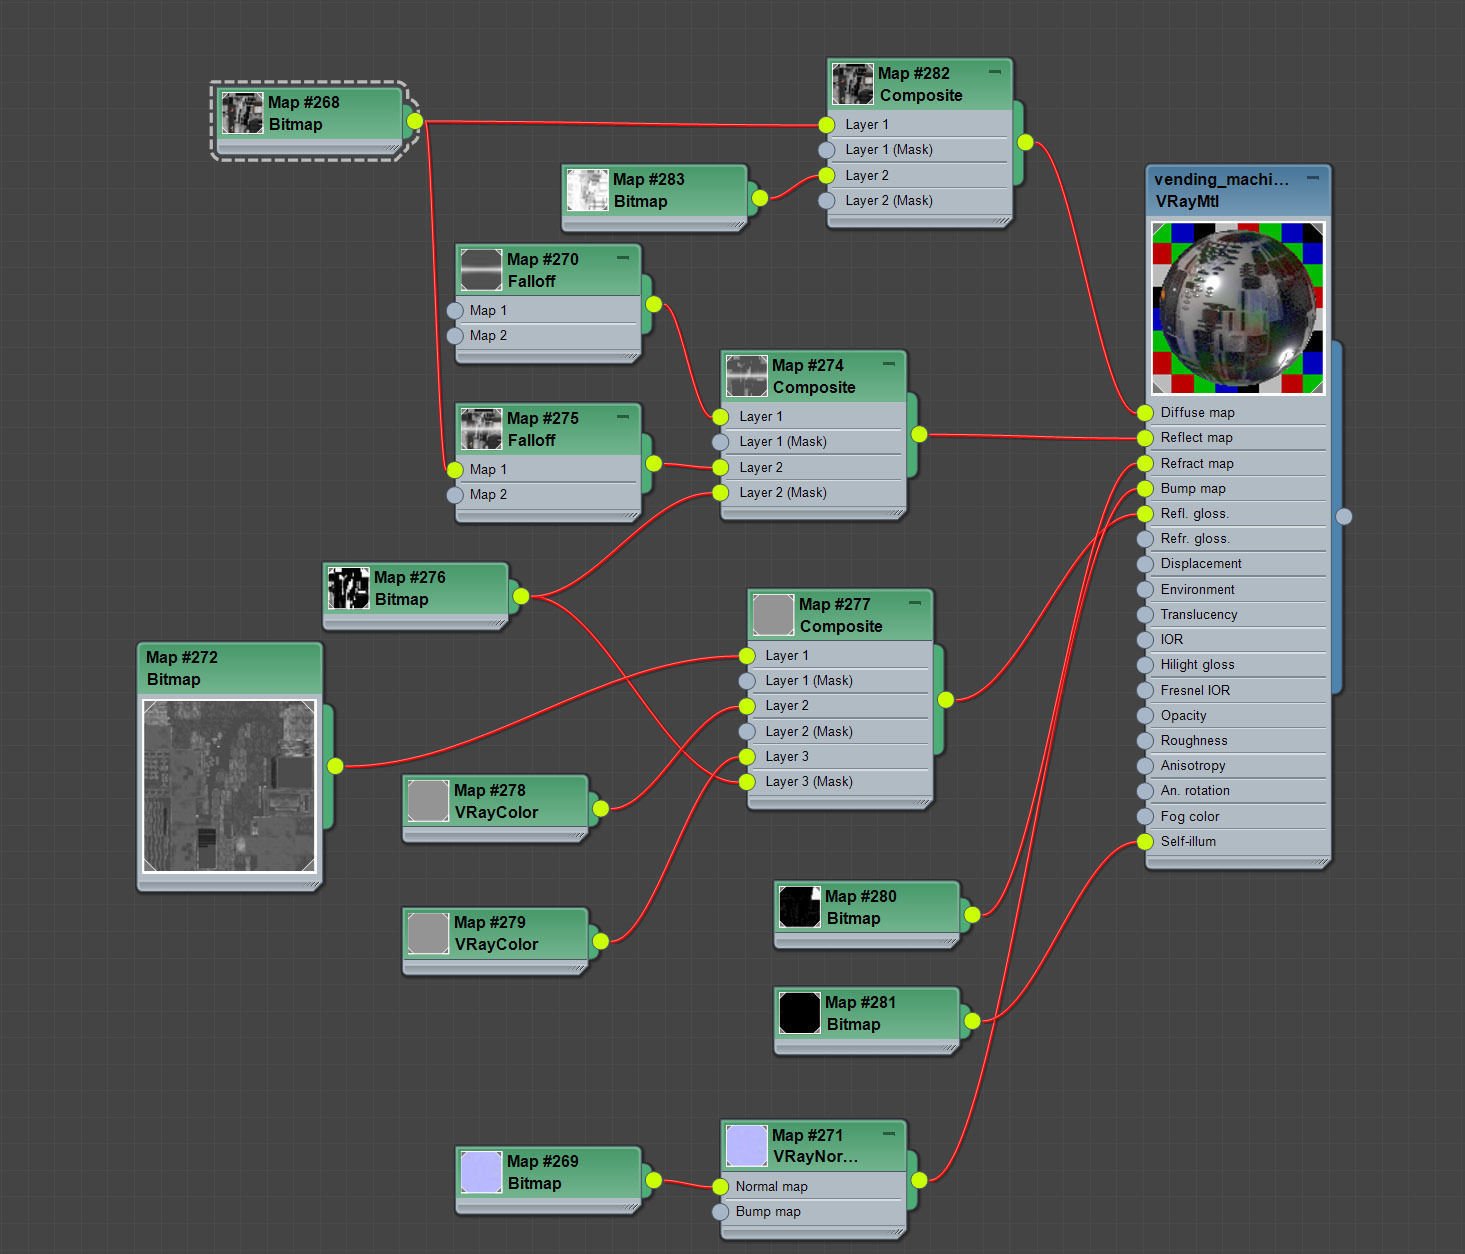Screen dimensions: 1465x1254
Task: Click the Map #281 Bitmap output socket
Action: 972,1020
